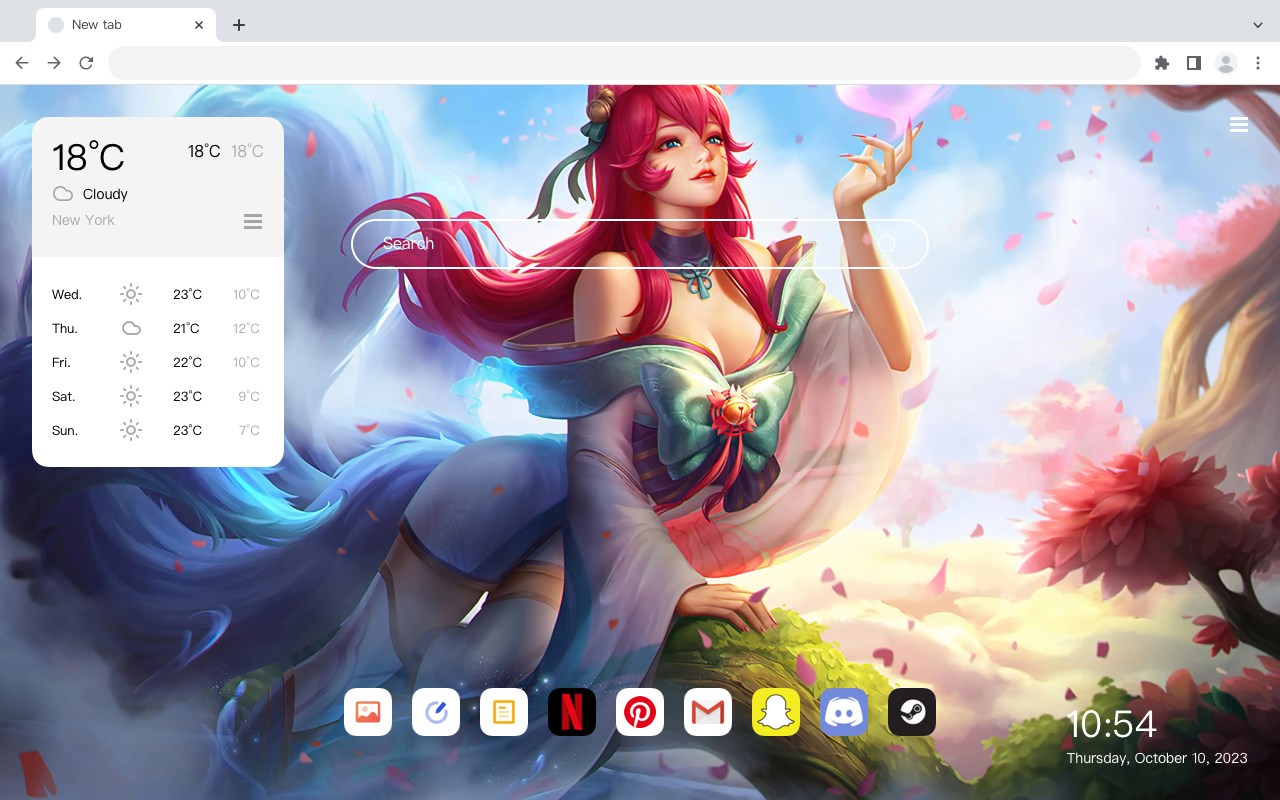This screenshot has width=1280, height=800.
Task: Launch the Discord shortcut
Action: [x=844, y=712]
